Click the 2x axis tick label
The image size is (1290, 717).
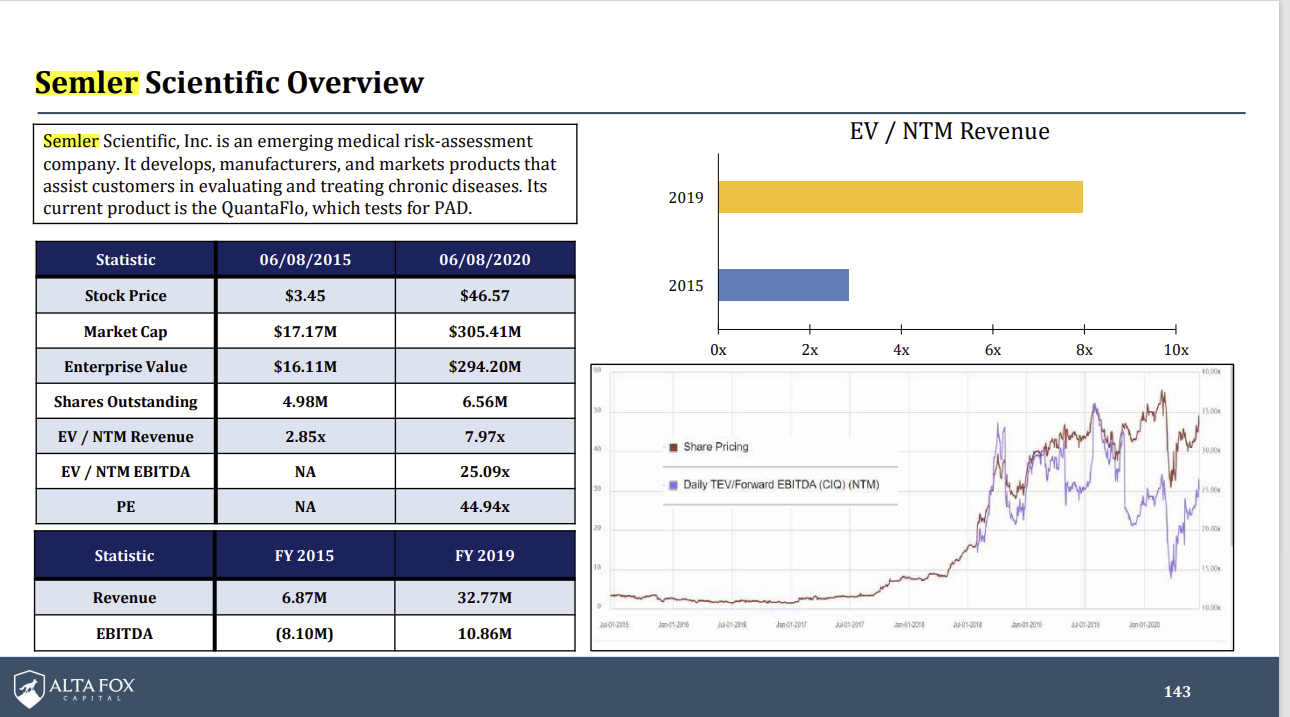click(810, 350)
